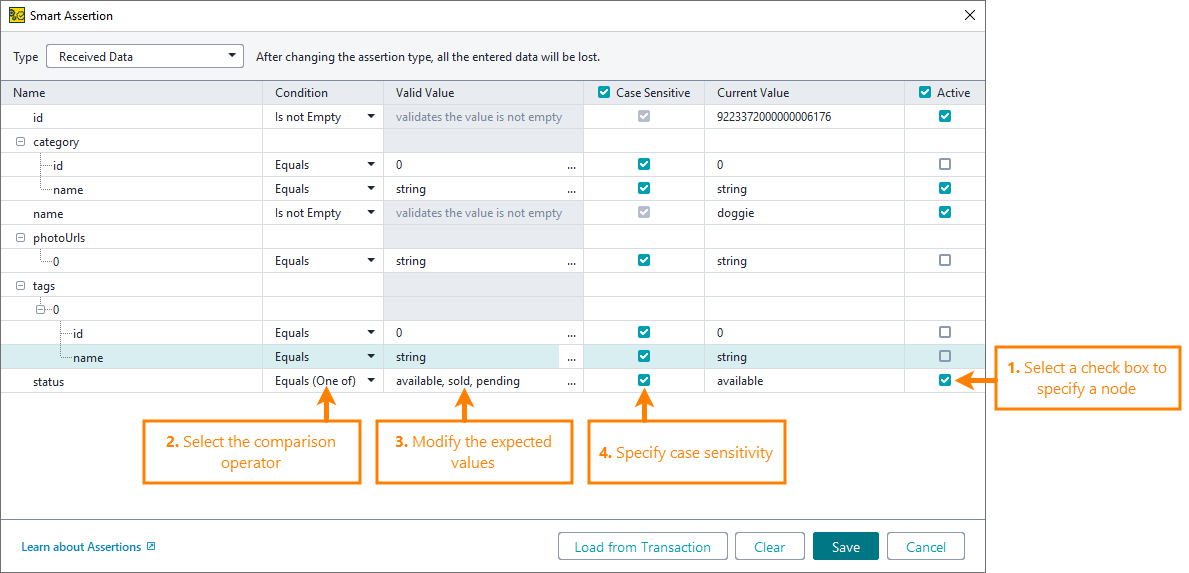The width and height of the screenshot is (1189, 573).
Task: Enable Active for photoUrls 0 row
Action: (944, 260)
